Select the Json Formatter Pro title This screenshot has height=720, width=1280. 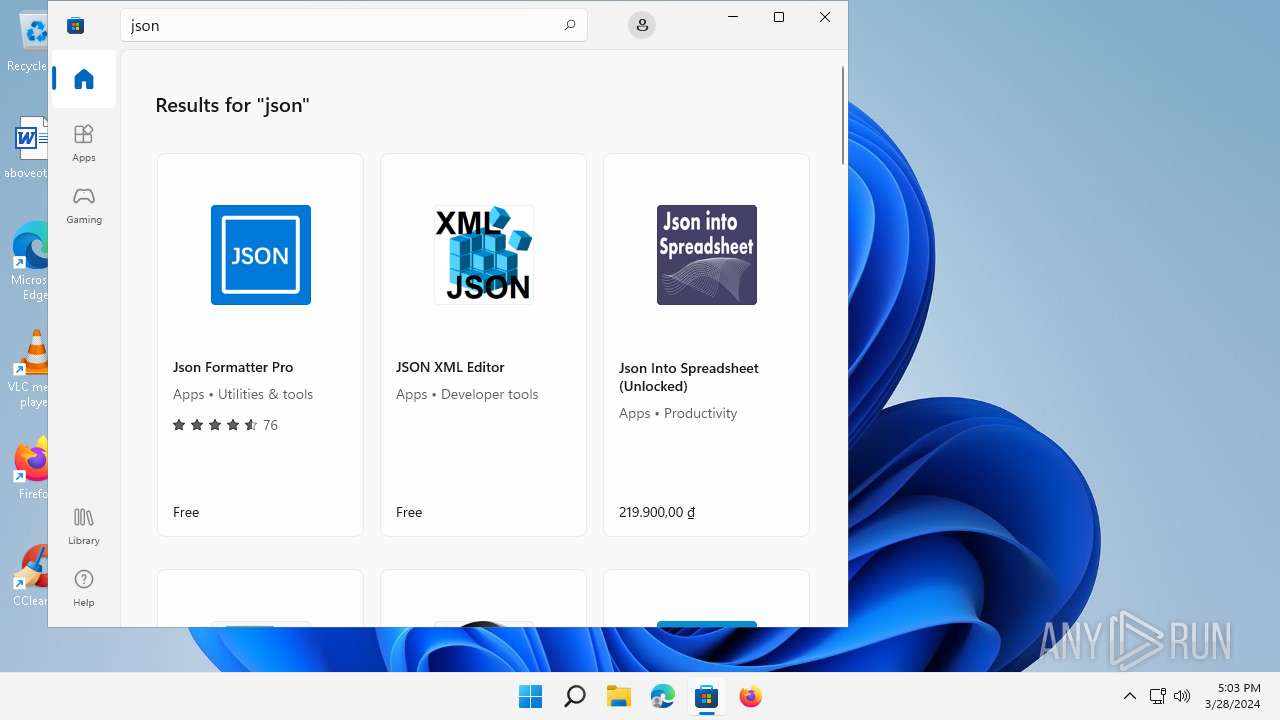coord(233,367)
